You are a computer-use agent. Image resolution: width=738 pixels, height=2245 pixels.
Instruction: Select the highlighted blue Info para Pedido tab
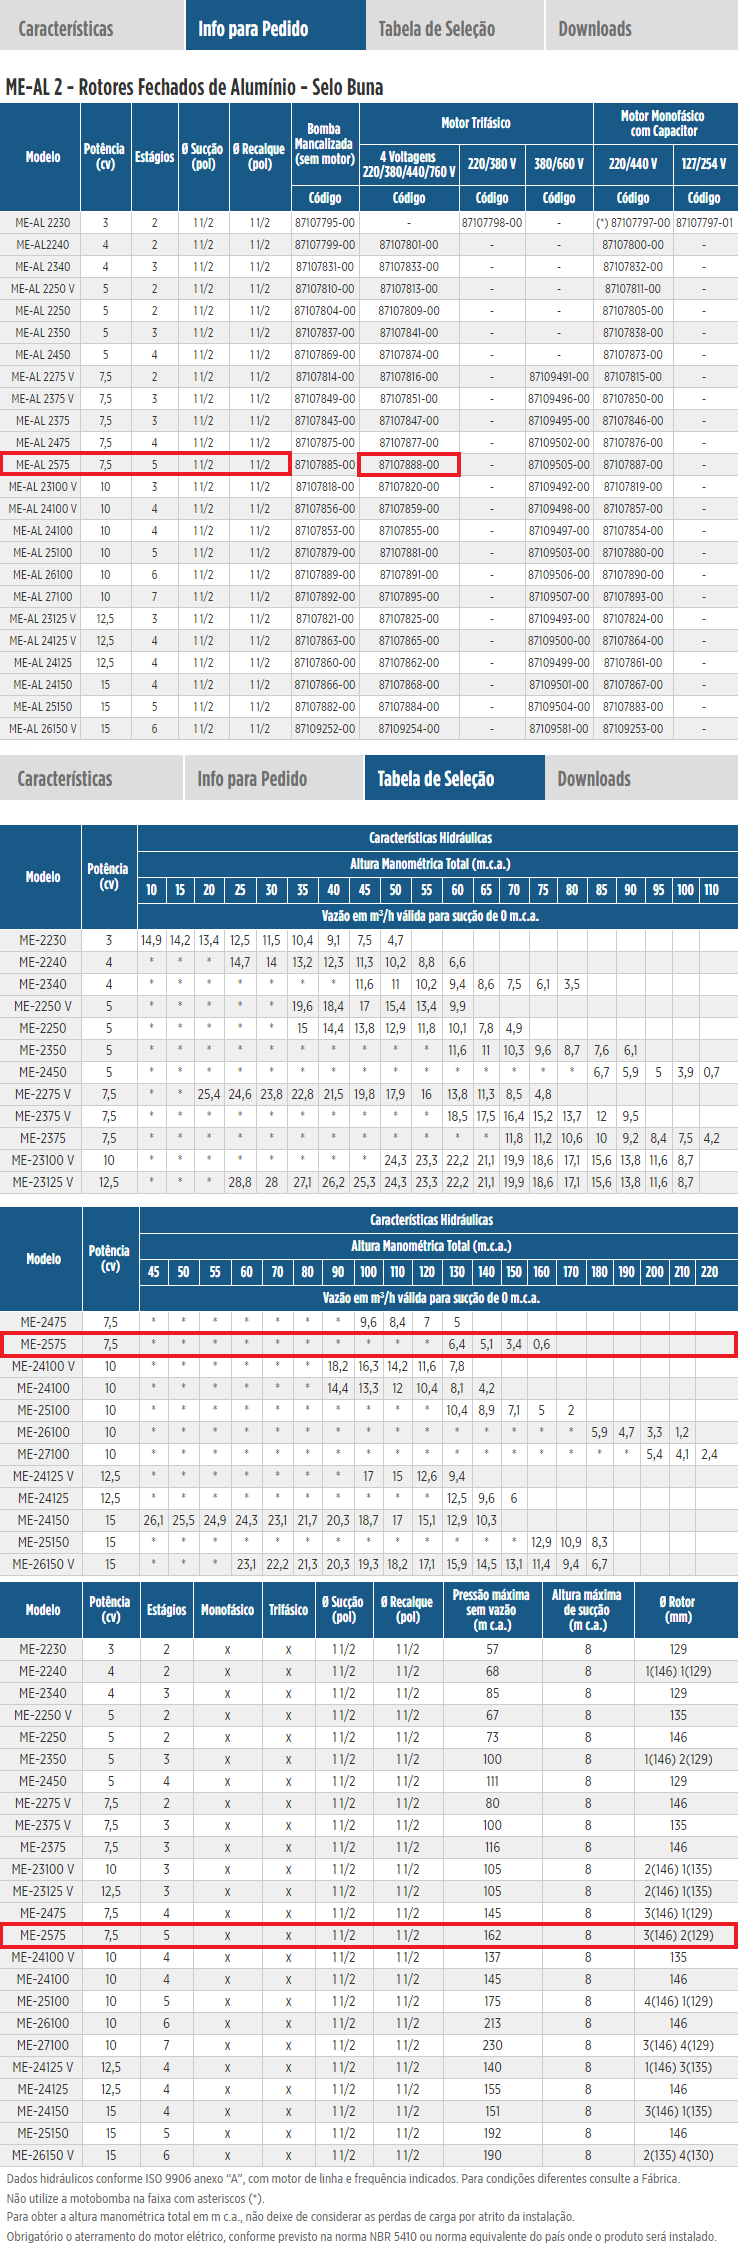(254, 29)
